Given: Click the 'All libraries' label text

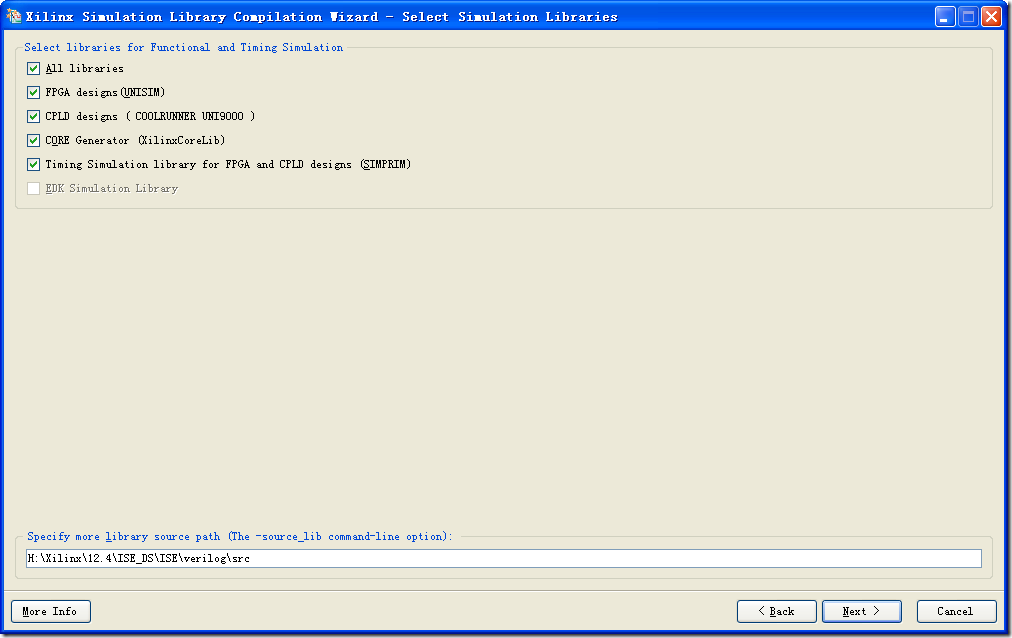Looking at the screenshot, I should tap(85, 68).
